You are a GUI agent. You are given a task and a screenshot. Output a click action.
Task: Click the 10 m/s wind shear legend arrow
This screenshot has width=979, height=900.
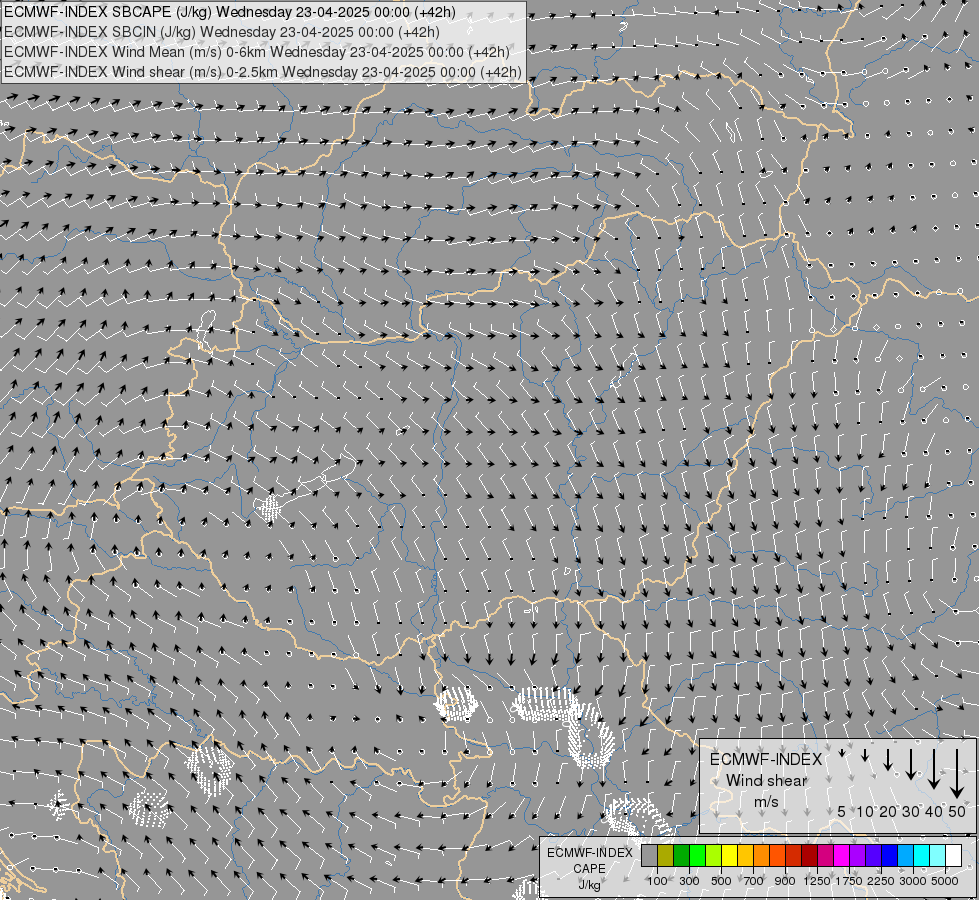865,755
